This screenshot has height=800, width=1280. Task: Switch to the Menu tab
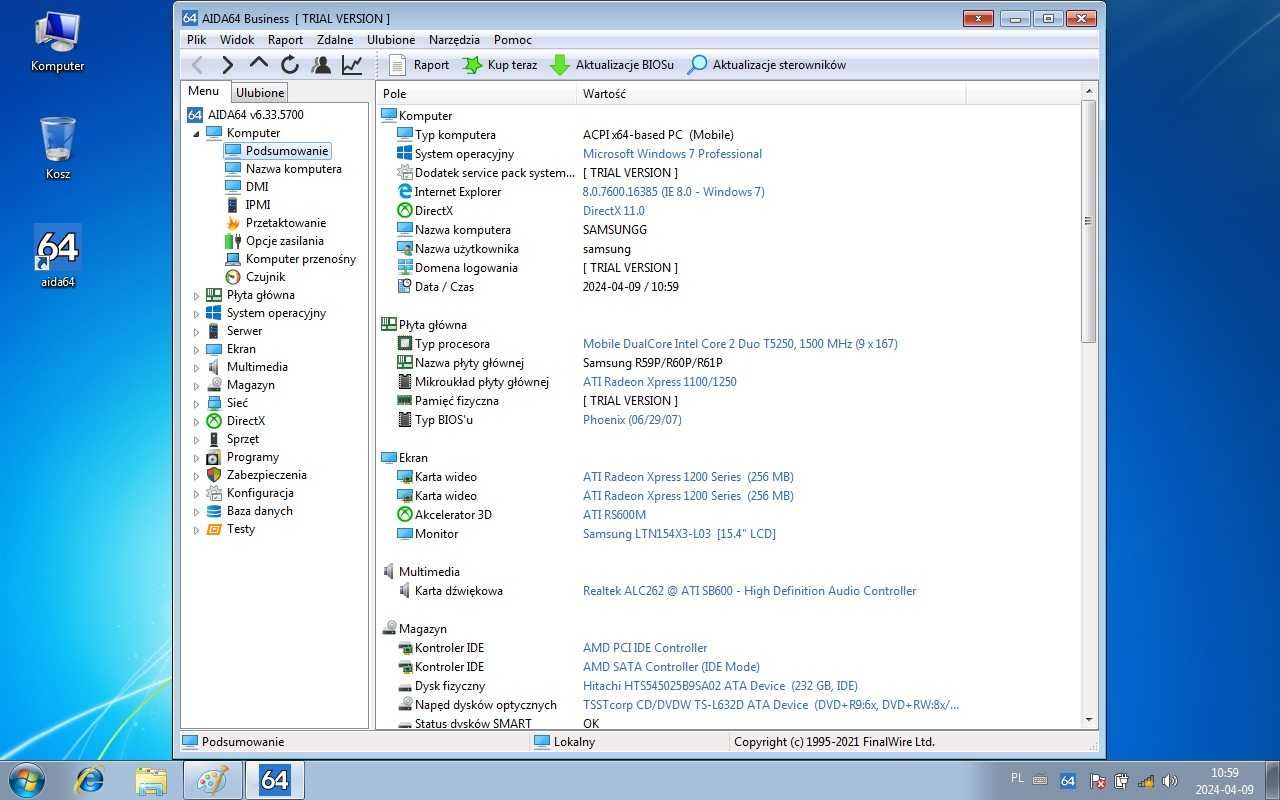203,91
